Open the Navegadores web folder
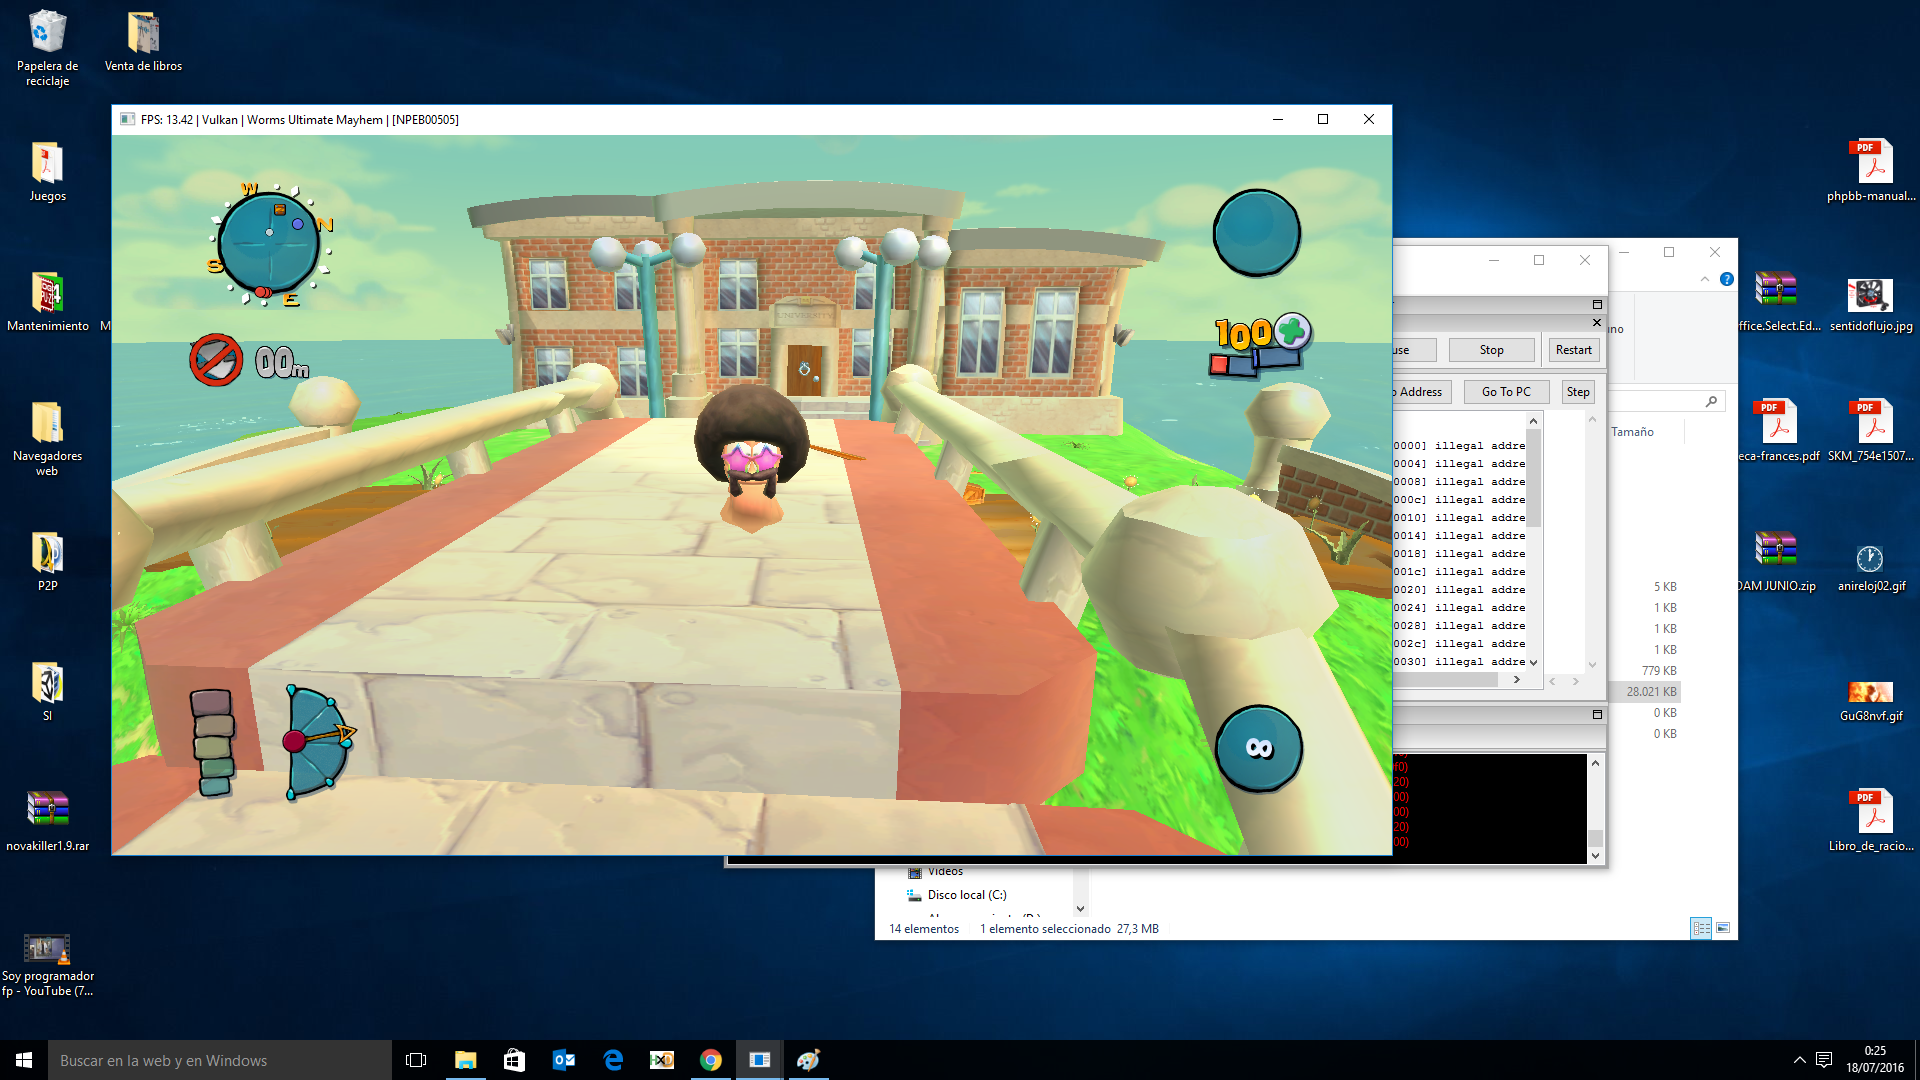 47,438
